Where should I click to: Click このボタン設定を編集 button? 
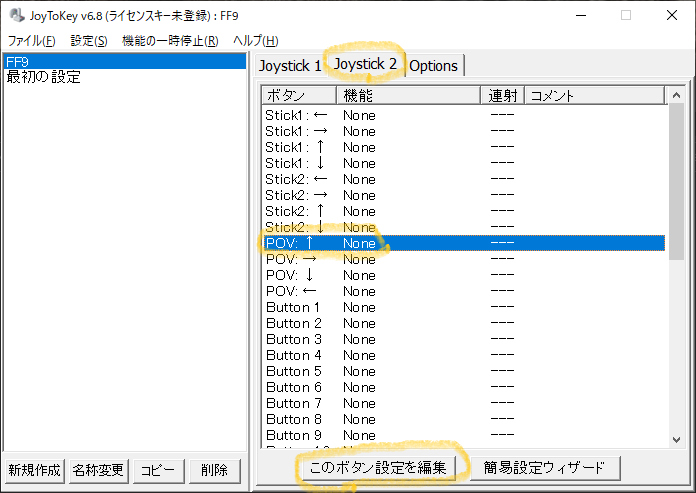pos(378,468)
